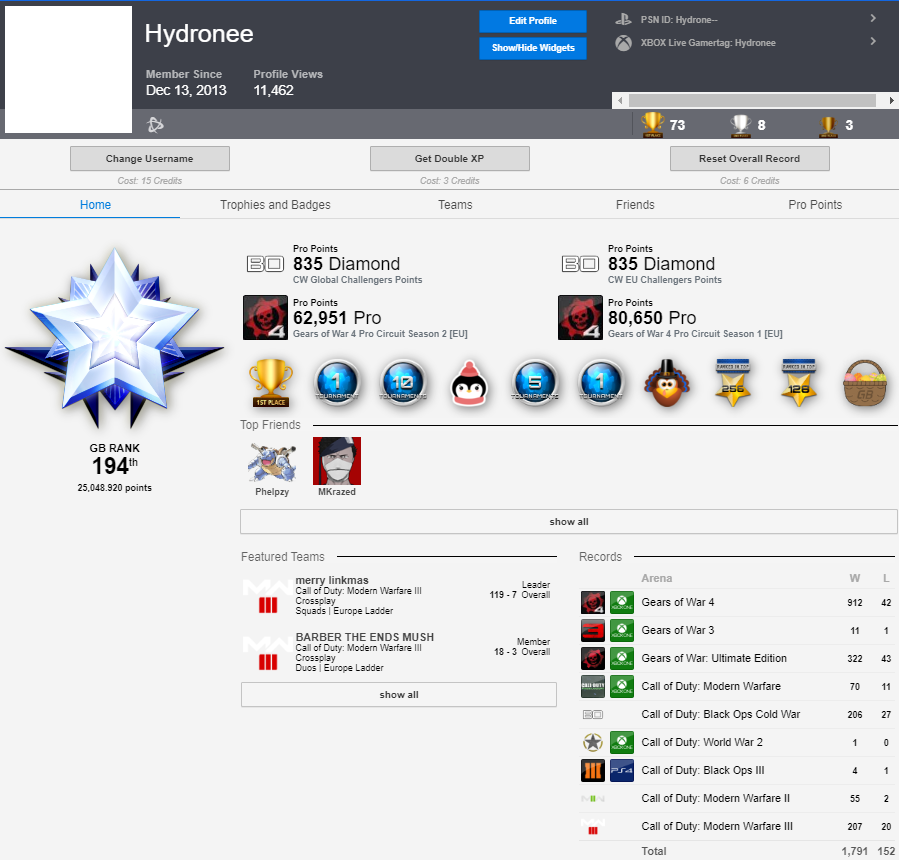Click the diamond star GB Rank emblem

114,338
